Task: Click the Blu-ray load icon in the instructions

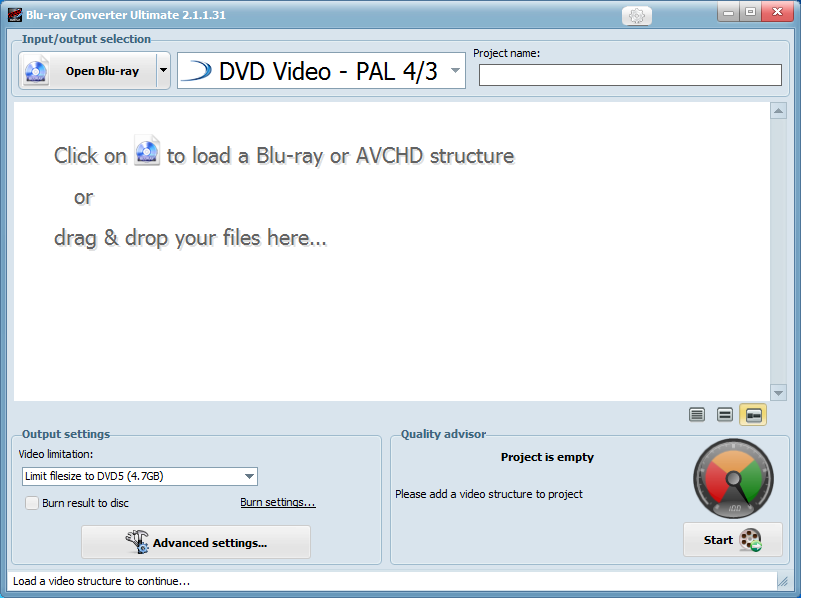Action: pyautogui.click(x=147, y=152)
